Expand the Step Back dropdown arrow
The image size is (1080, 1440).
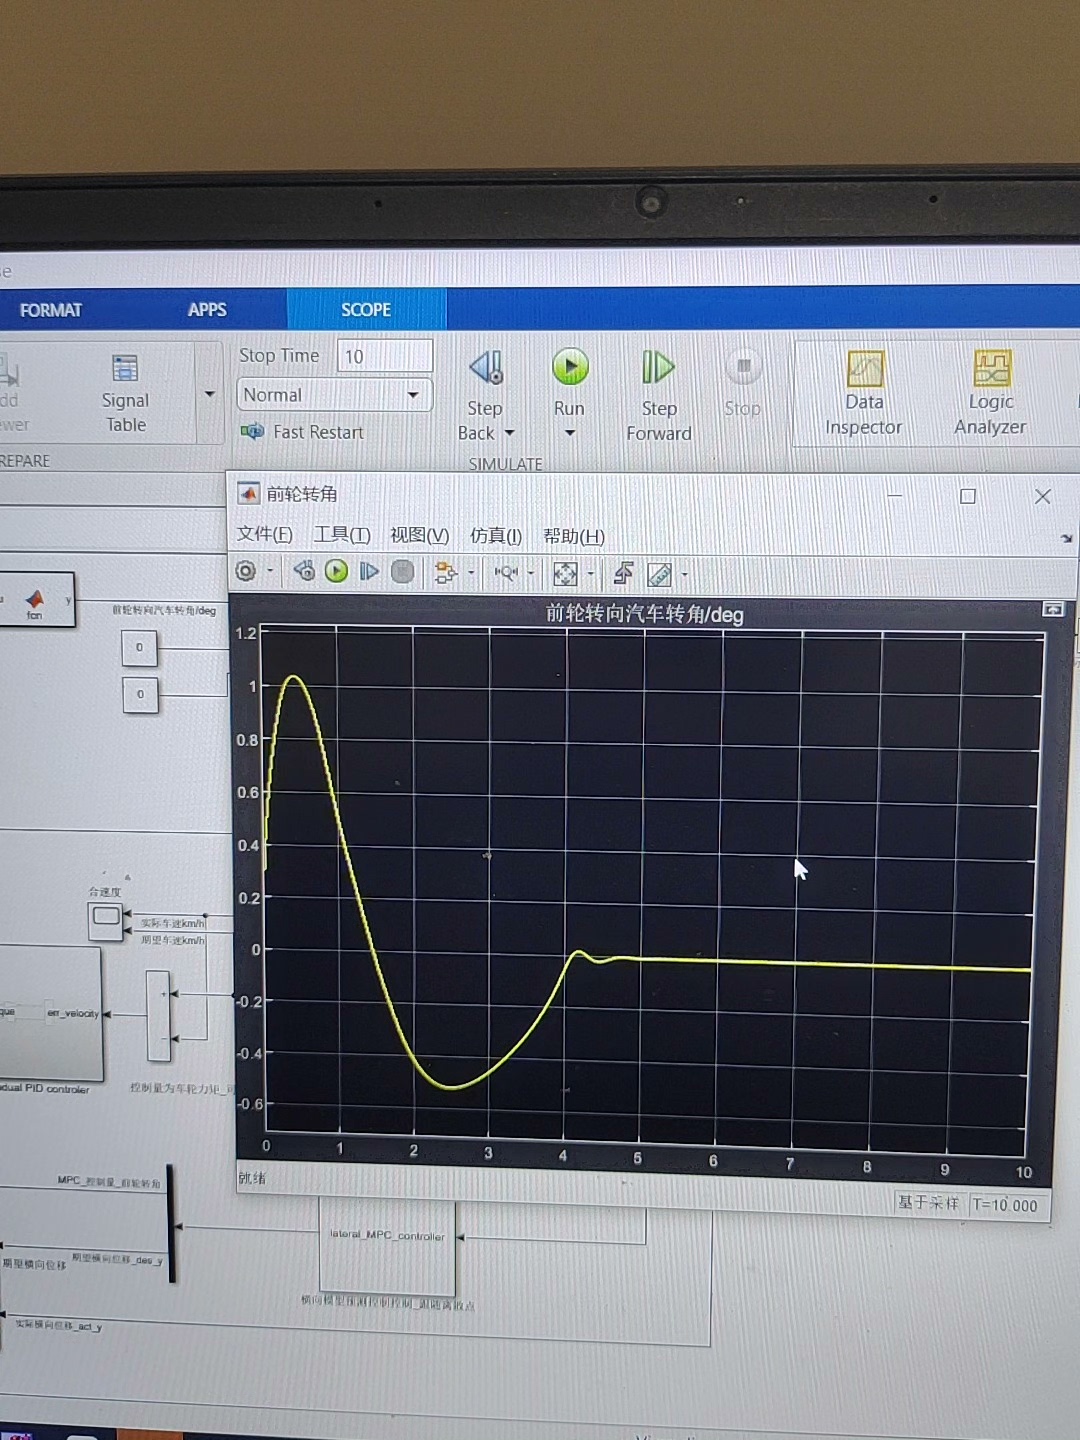(x=510, y=433)
